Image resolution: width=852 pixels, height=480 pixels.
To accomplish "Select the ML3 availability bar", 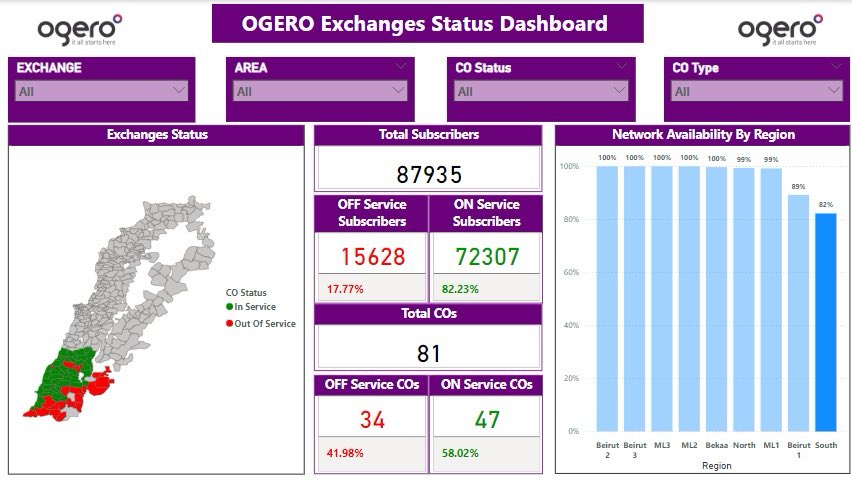I will click(x=662, y=298).
